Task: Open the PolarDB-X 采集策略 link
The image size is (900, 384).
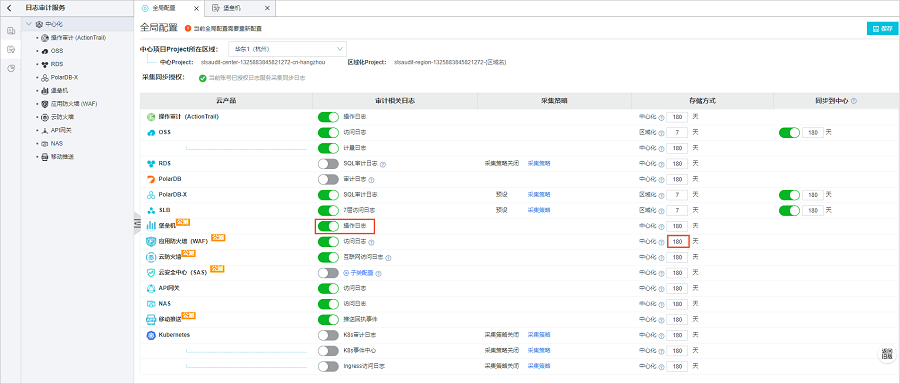Action: (539, 195)
